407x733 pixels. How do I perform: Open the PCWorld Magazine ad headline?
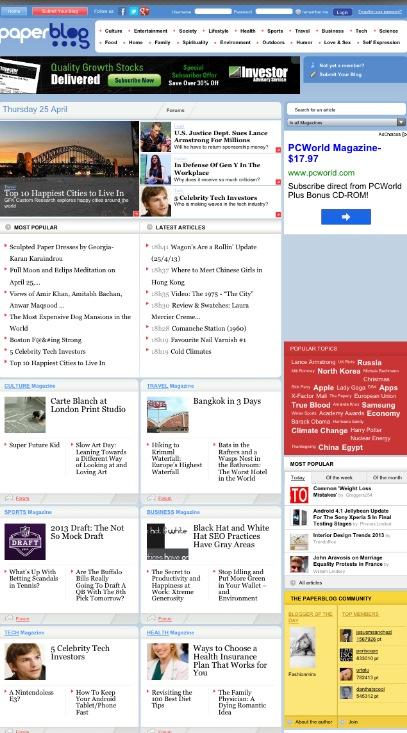[335, 153]
